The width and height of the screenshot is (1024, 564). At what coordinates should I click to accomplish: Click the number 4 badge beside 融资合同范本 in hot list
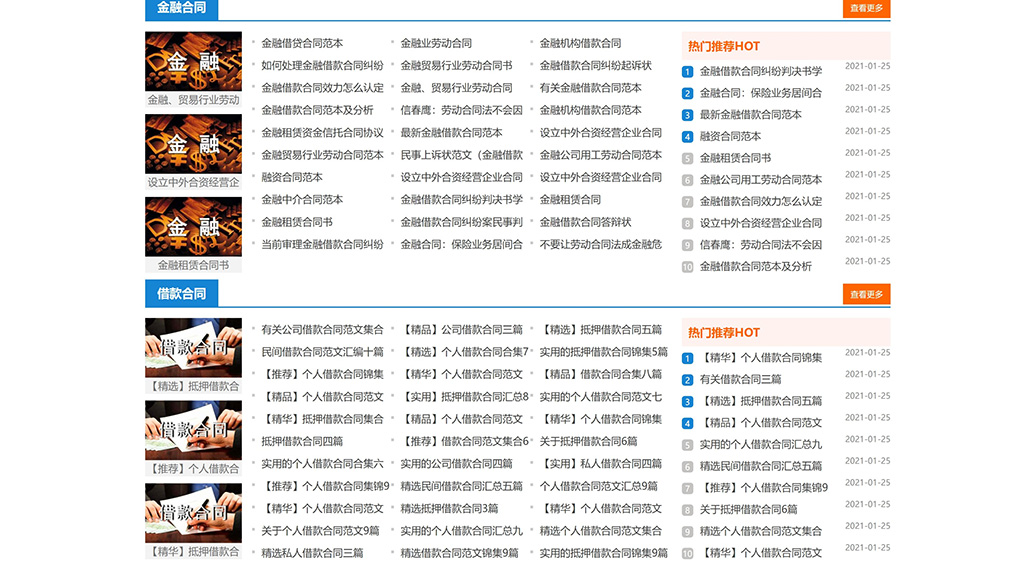click(687, 137)
